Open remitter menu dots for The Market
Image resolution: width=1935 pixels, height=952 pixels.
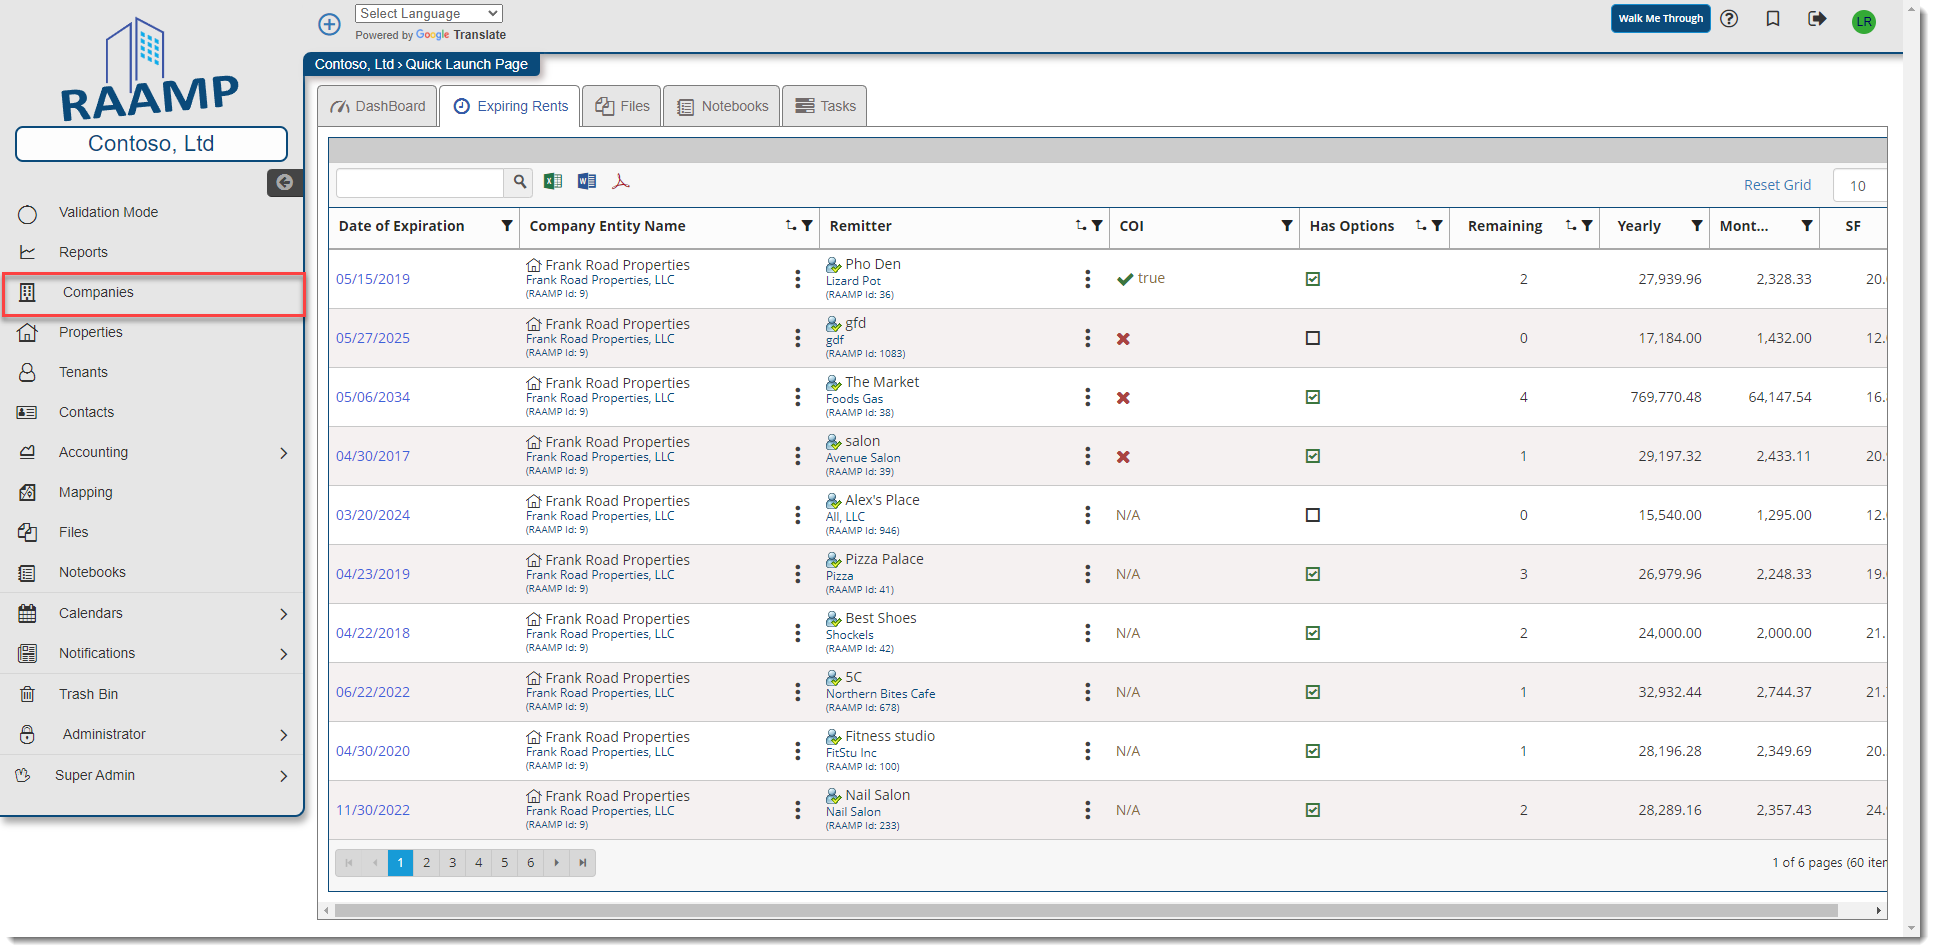click(x=1087, y=397)
